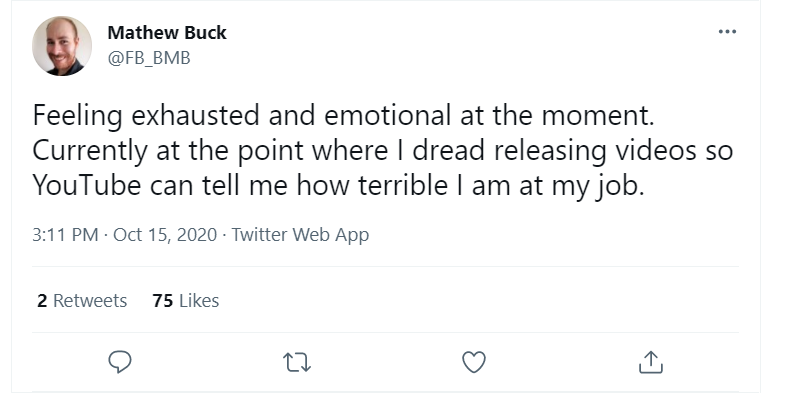The height and width of the screenshot is (393, 796).
Task: Click the bold 2 retweets count
Action: pyautogui.click(x=42, y=301)
